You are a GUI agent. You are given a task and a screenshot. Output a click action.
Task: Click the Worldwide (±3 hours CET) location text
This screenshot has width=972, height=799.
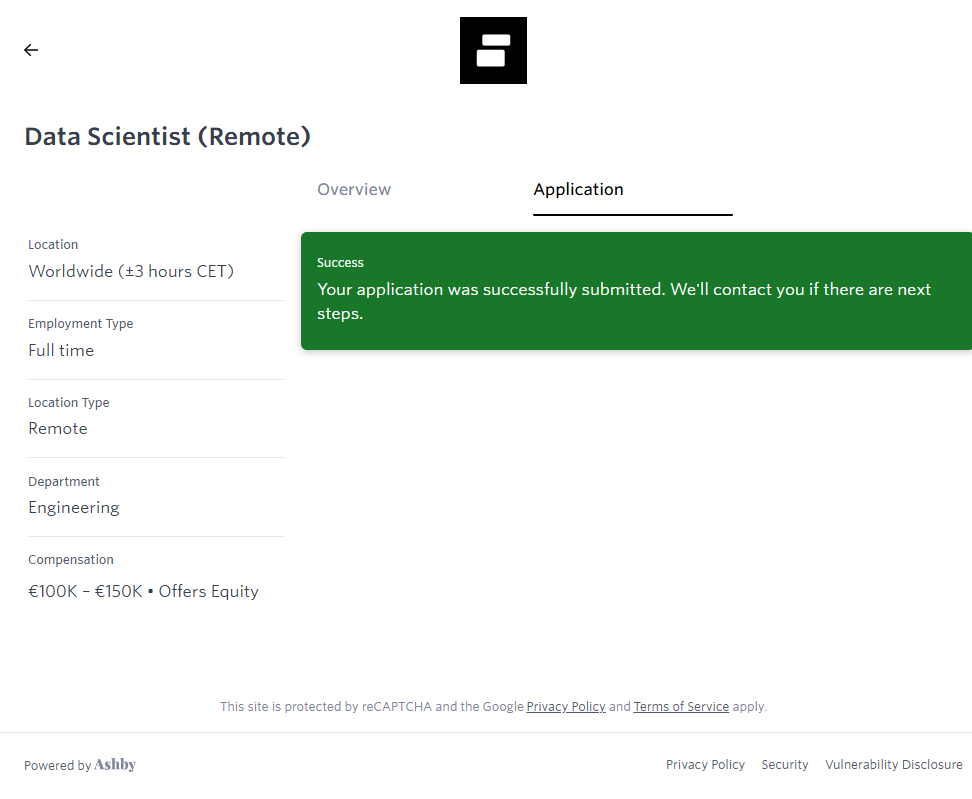pyautogui.click(x=131, y=272)
